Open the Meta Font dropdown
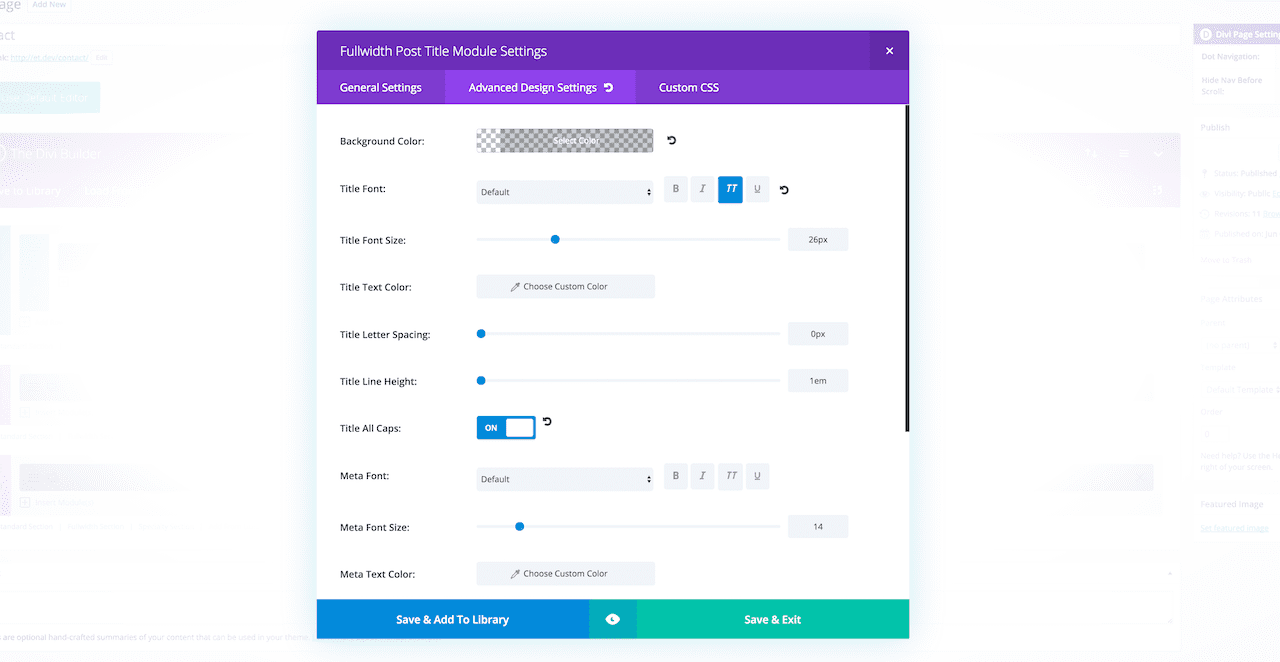Viewport: 1280px width, 662px height. [565, 479]
